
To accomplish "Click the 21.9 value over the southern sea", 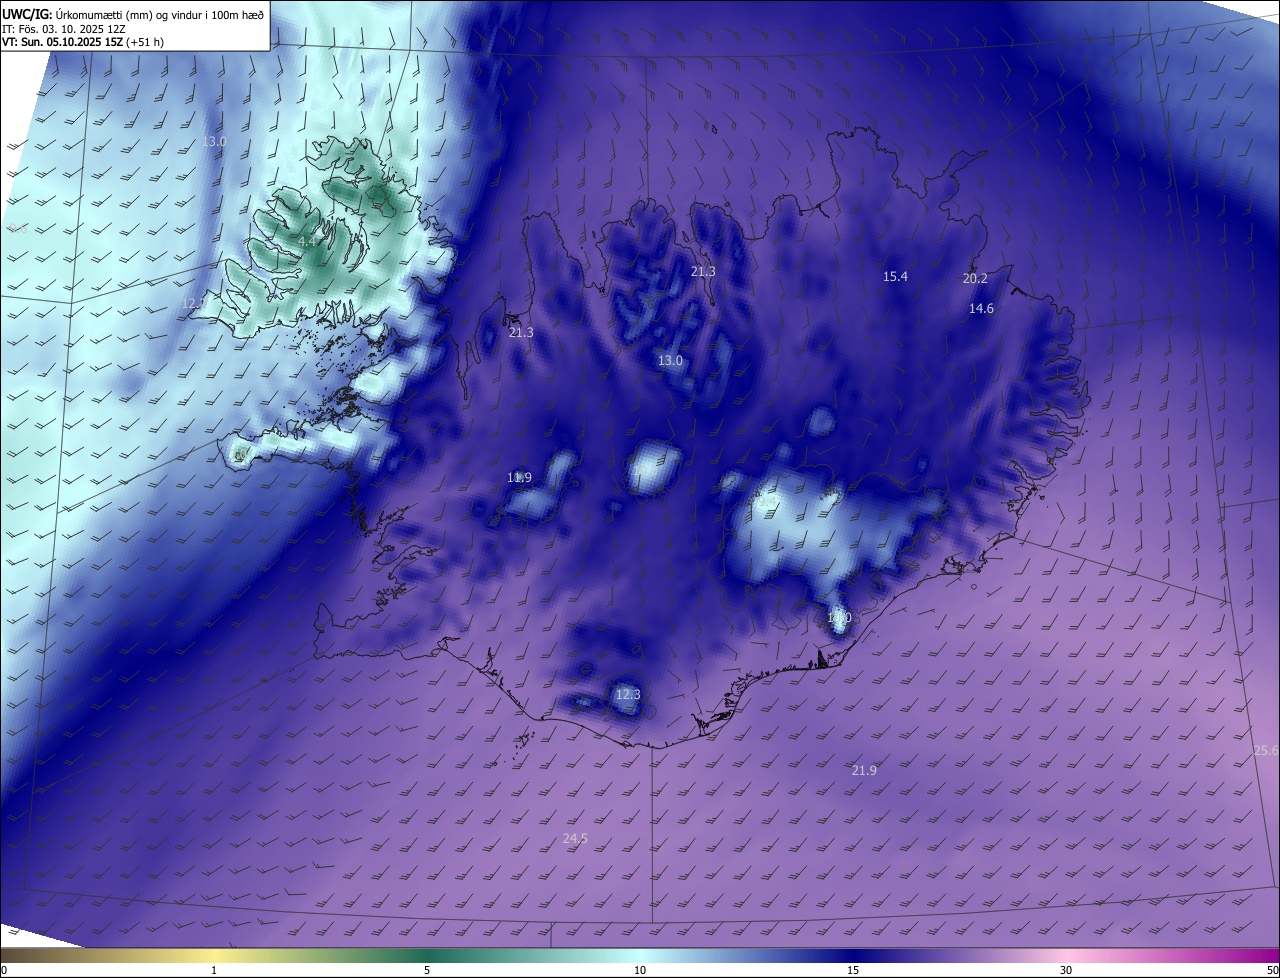I will (864, 770).
